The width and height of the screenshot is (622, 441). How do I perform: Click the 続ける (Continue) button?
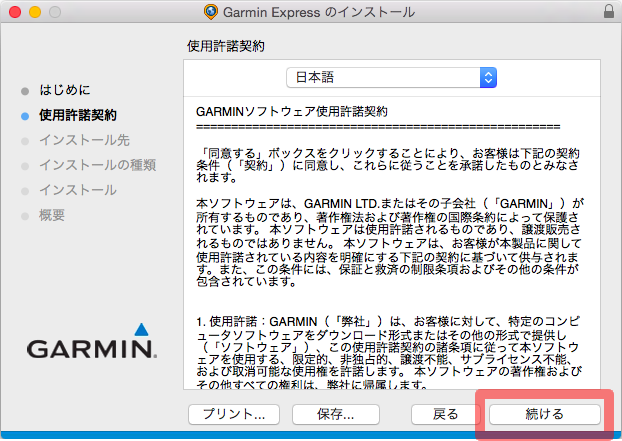[x=545, y=414]
